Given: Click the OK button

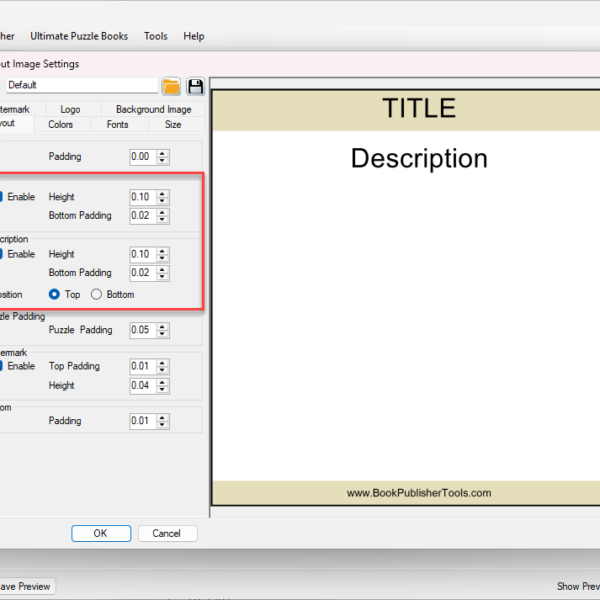Looking at the screenshot, I should coord(100,533).
